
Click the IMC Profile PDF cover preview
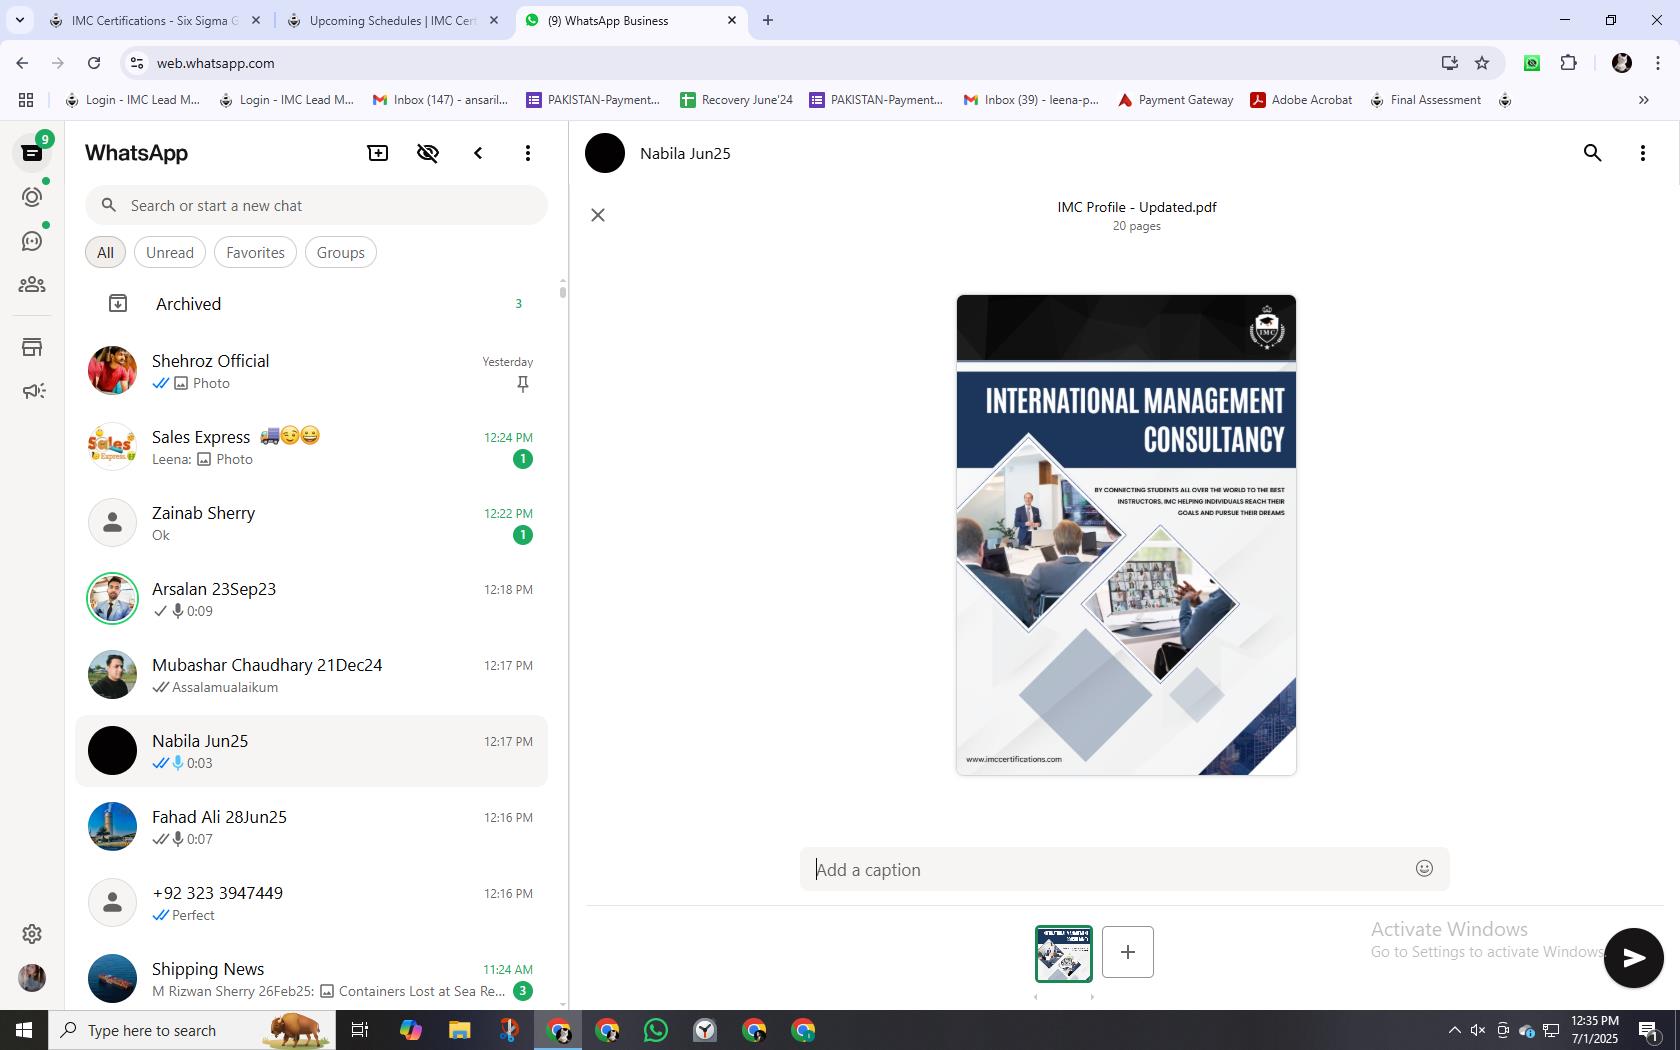[1126, 535]
